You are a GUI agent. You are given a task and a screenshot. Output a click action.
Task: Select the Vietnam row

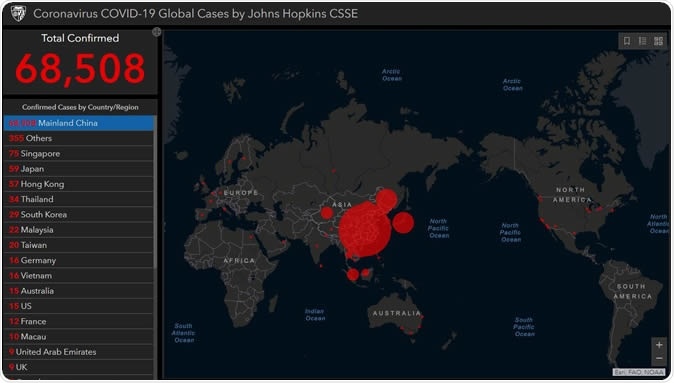tap(79, 276)
